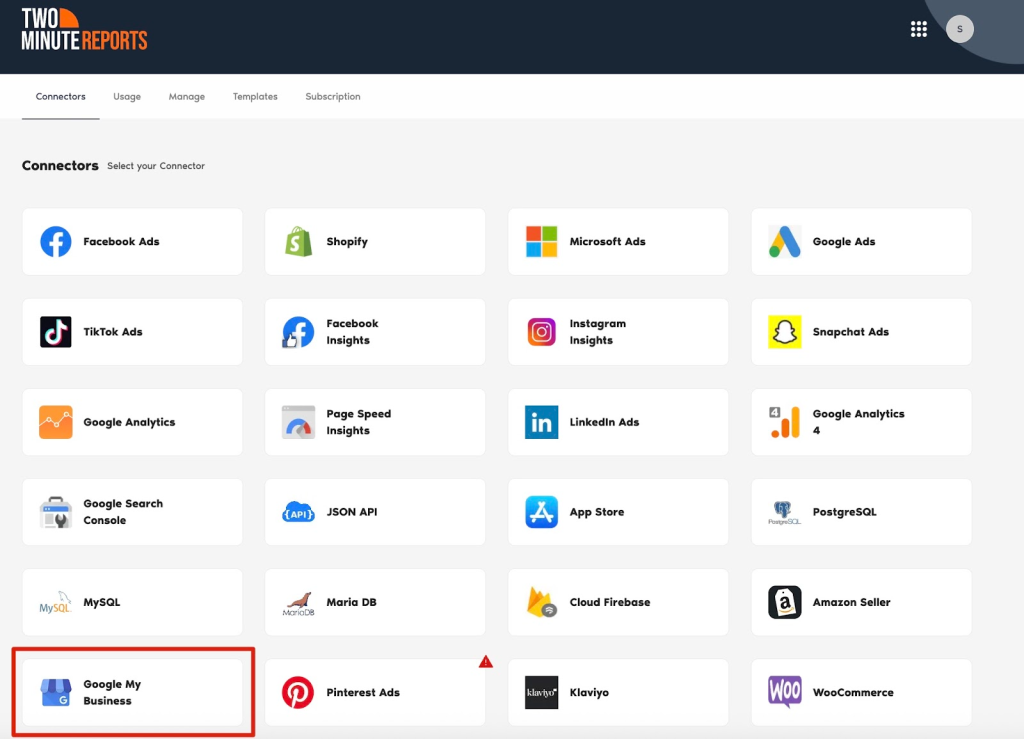Click the LinkedIn Ads label
The image size is (1024, 739).
click(x=604, y=422)
